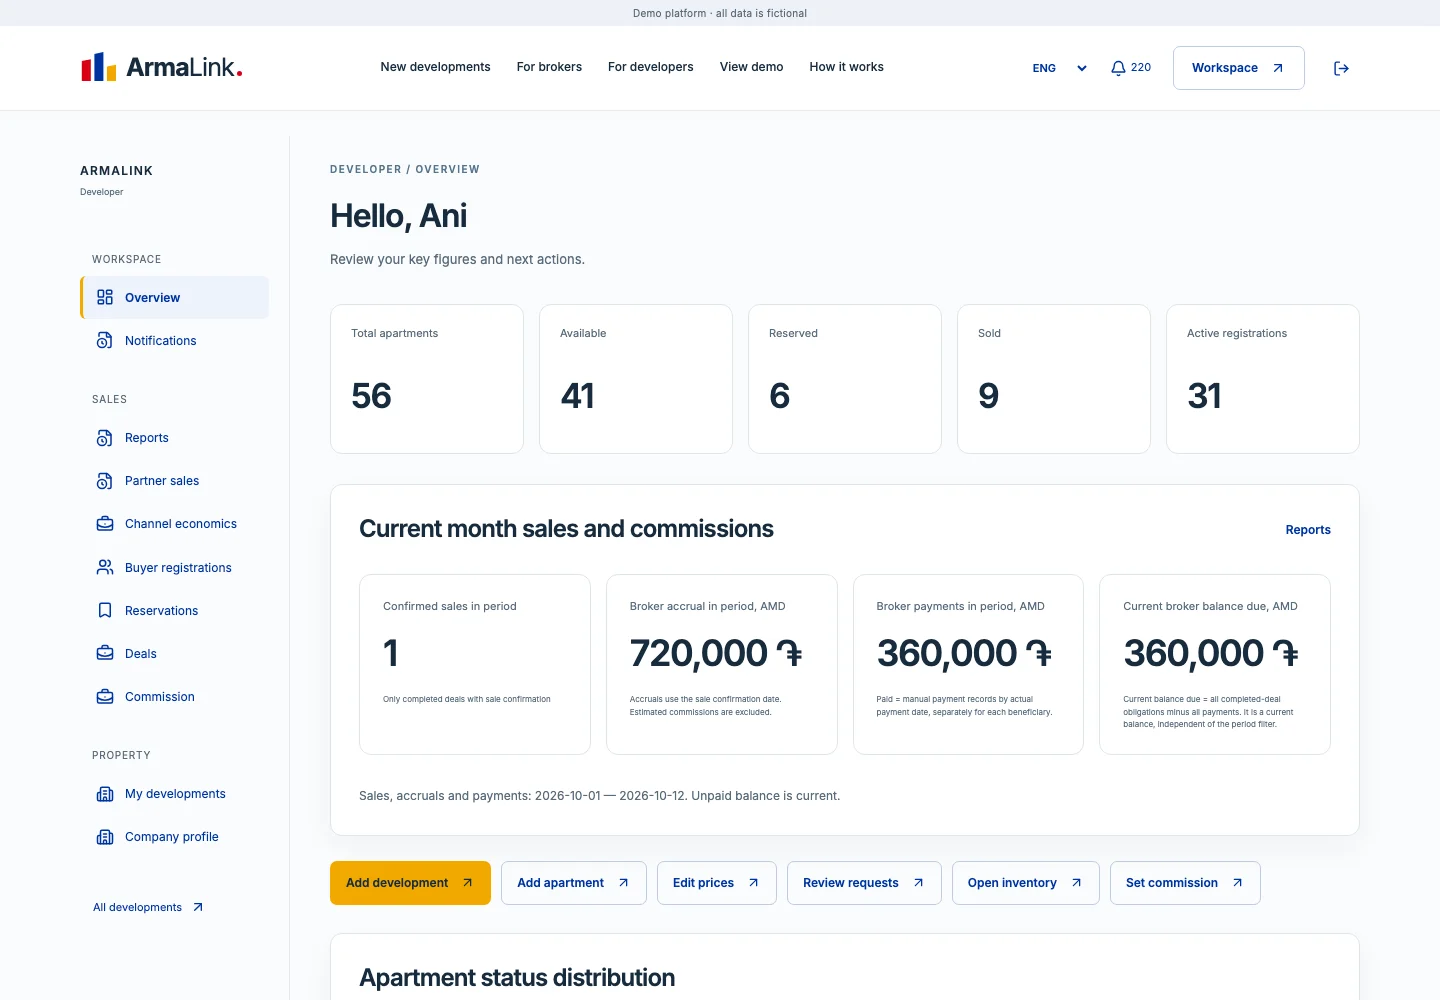The width and height of the screenshot is (1440, 1000).
Task: Click the Workspace button
Action: point(1238,68)
